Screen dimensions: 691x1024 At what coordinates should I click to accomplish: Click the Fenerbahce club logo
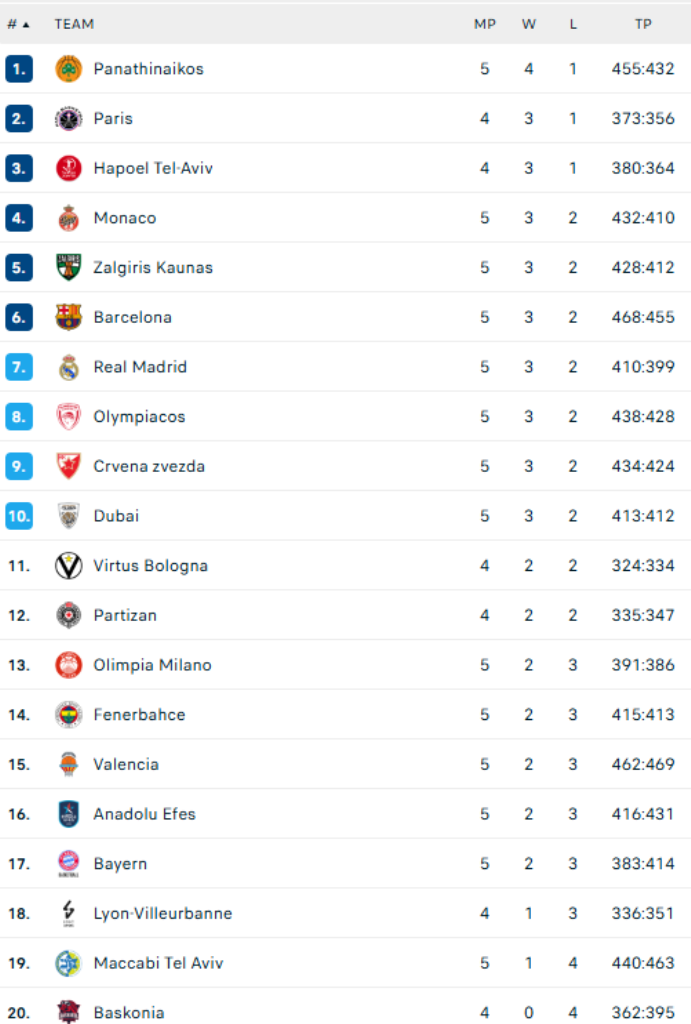click(x=68, y=714)
